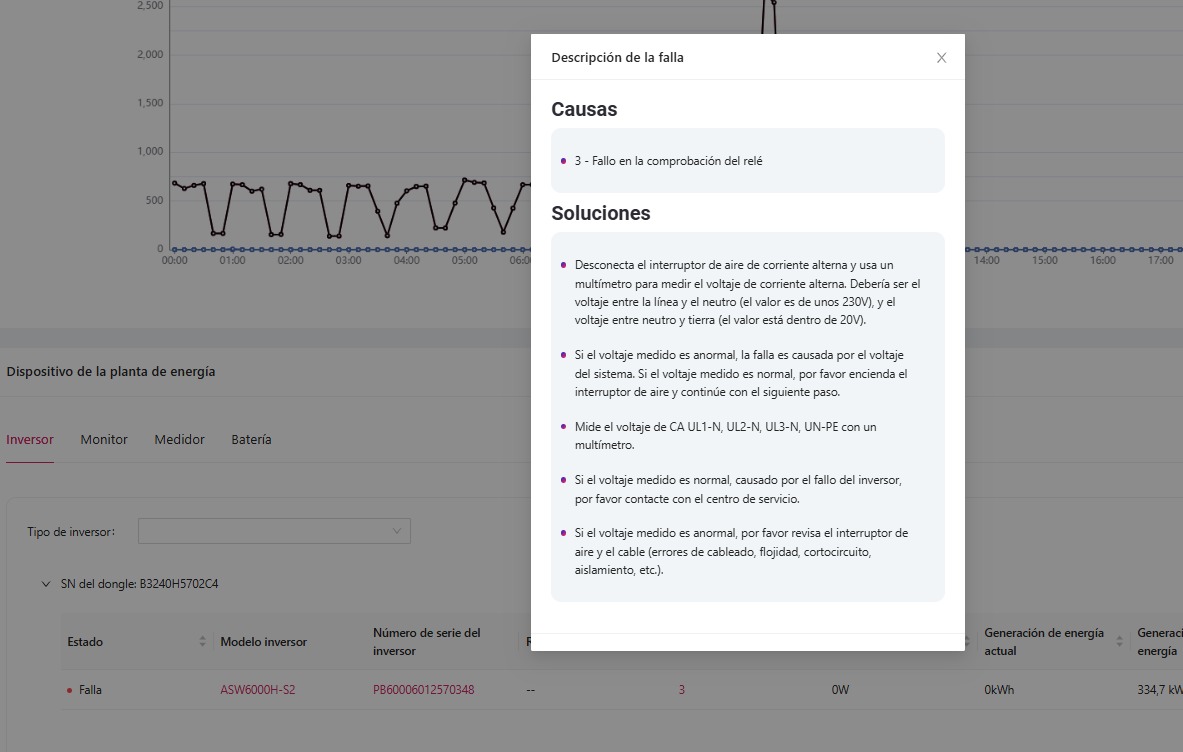Image resolution: width=1183 pixels, height=752 pixels.
Task: Click the sort icon left of Generación de energía actual
Action: coord(967,642)
